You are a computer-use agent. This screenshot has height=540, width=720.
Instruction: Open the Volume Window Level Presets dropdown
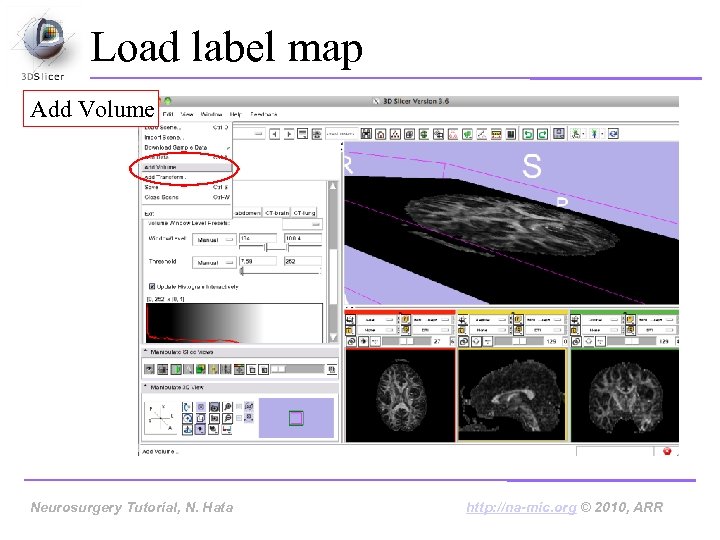[x=302, y=225]
